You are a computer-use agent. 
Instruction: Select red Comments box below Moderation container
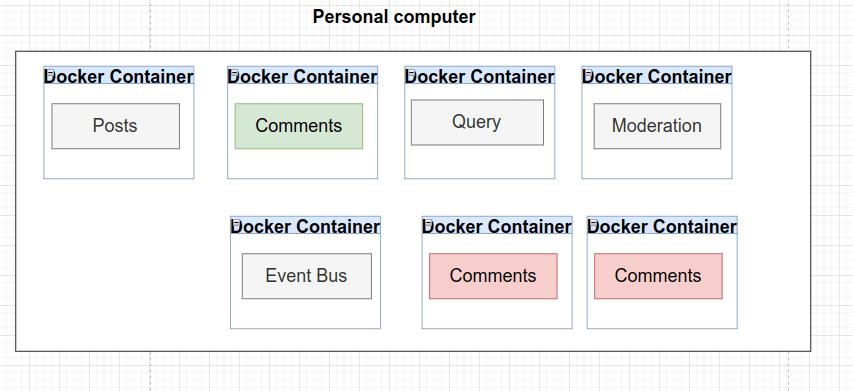tap(658, 276)
